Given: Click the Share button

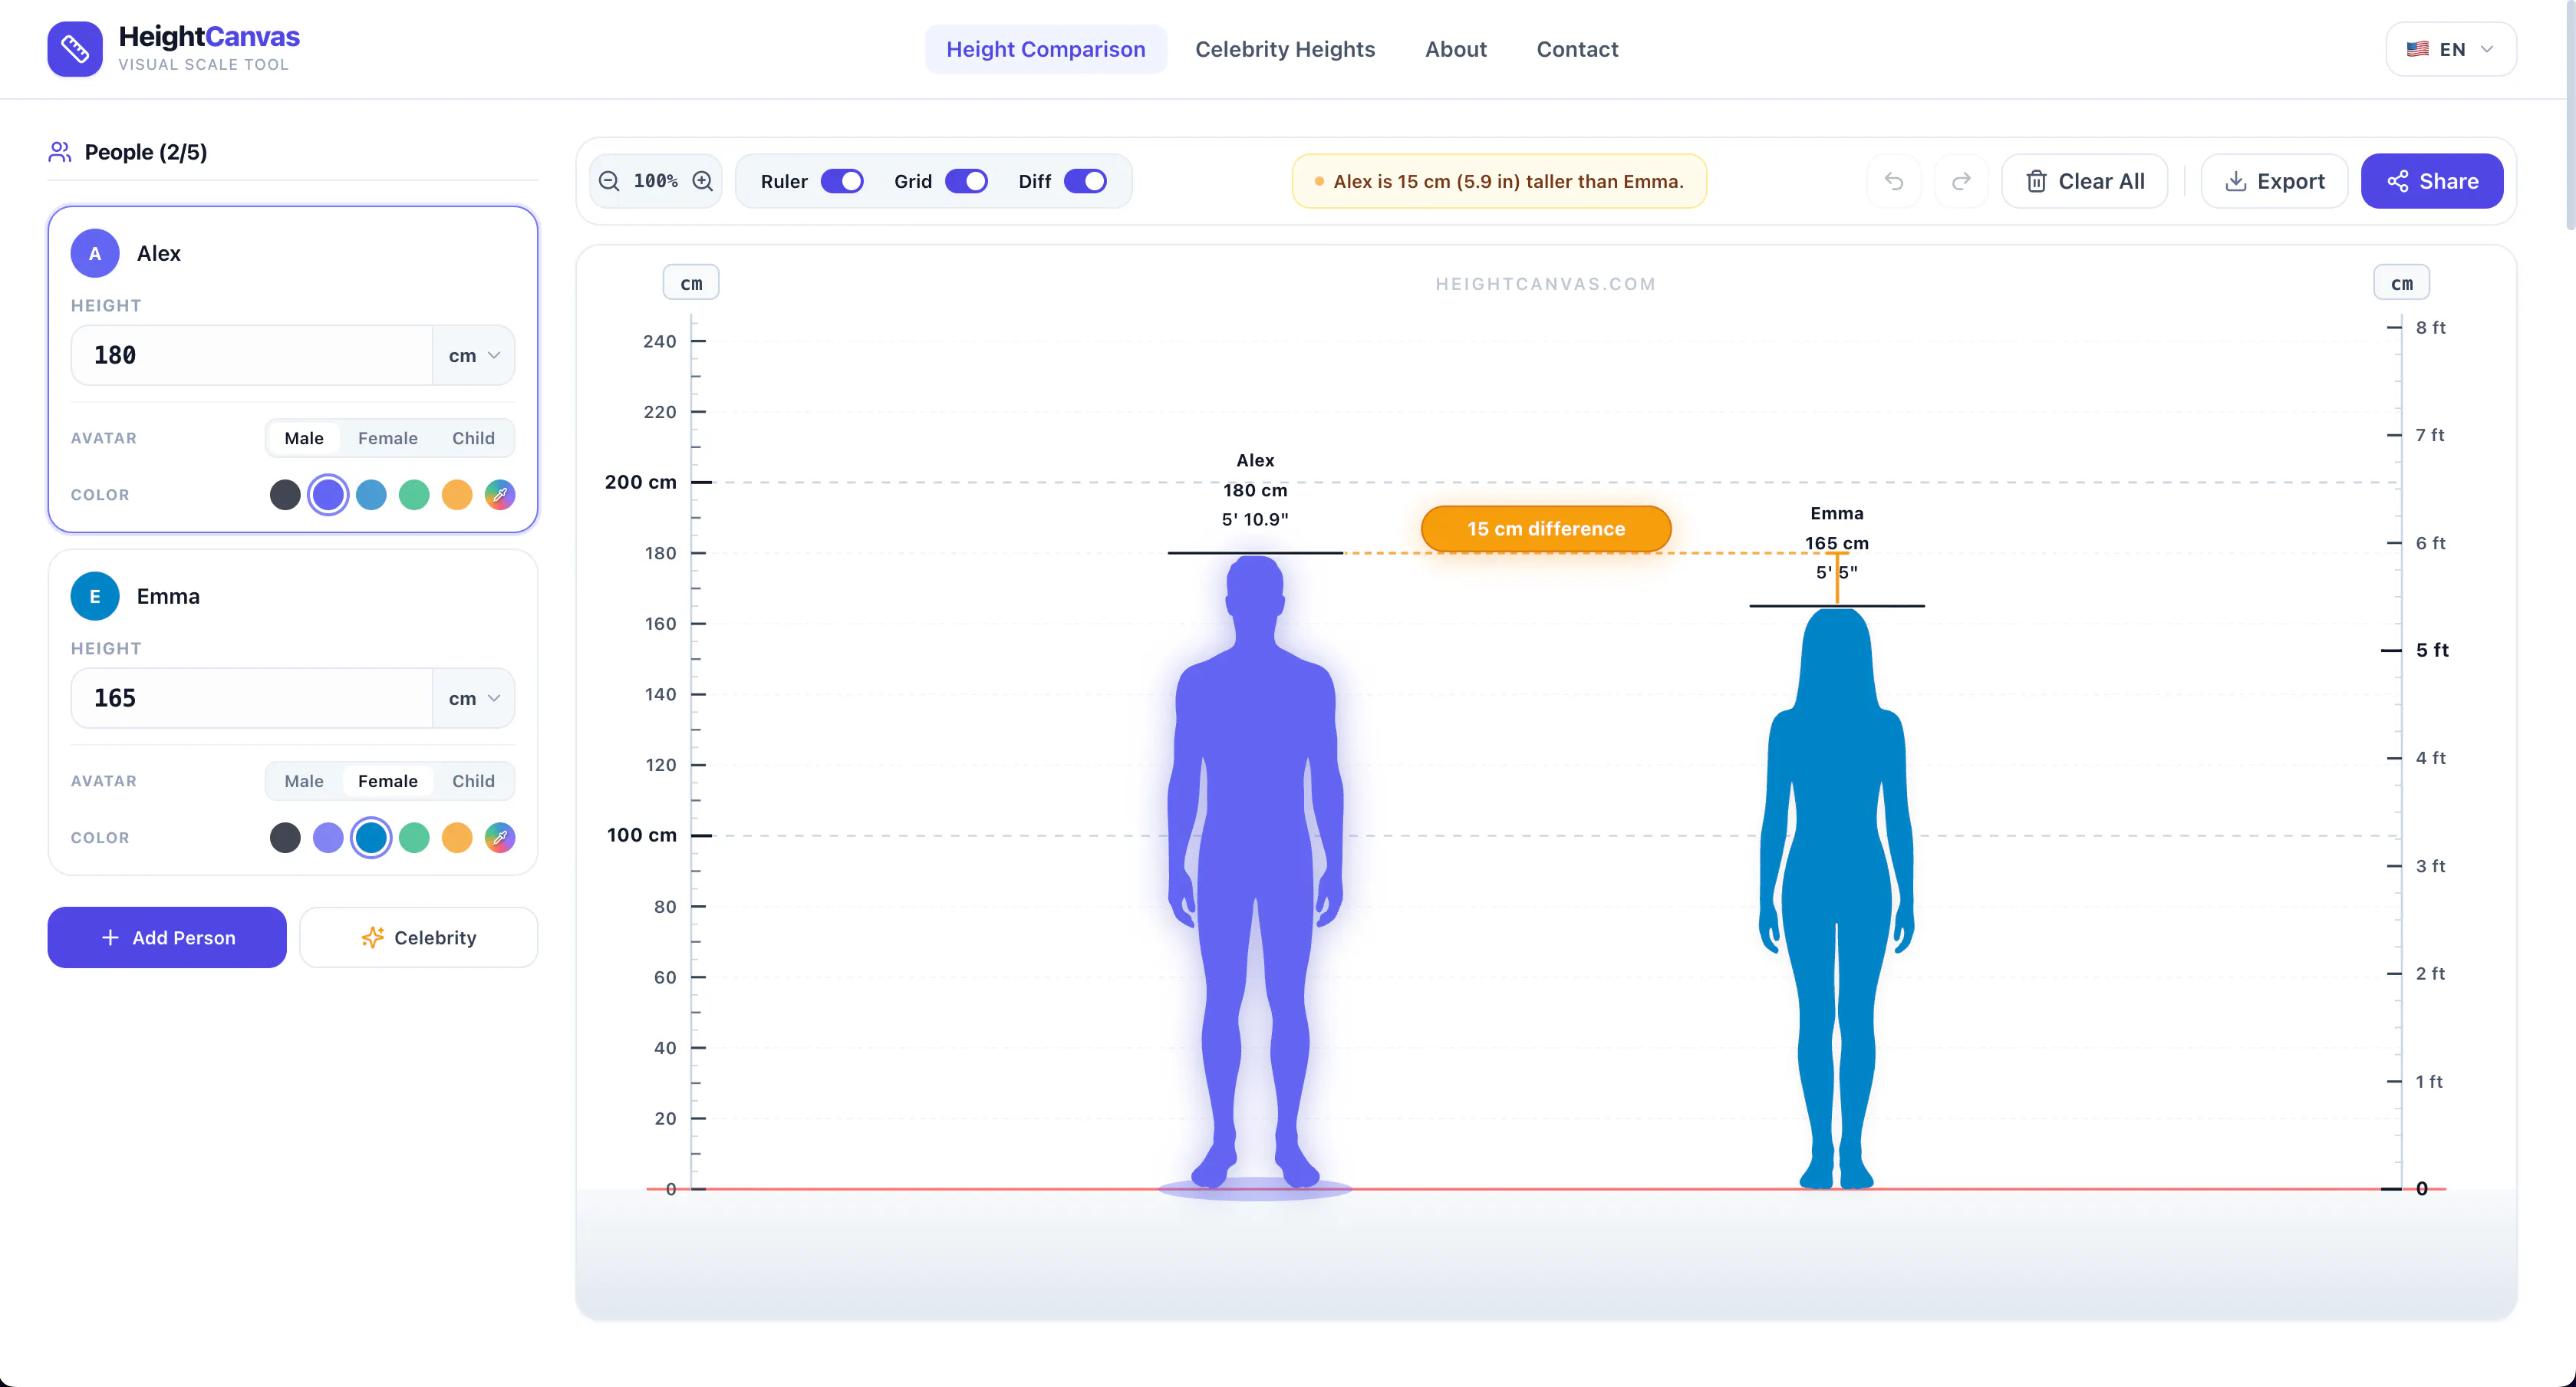Looking at the screenshot, I should (2432, 181).
